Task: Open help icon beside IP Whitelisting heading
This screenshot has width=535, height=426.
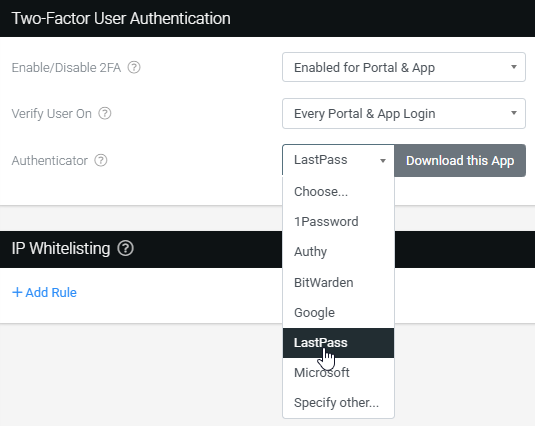Action: click(126, 248)
